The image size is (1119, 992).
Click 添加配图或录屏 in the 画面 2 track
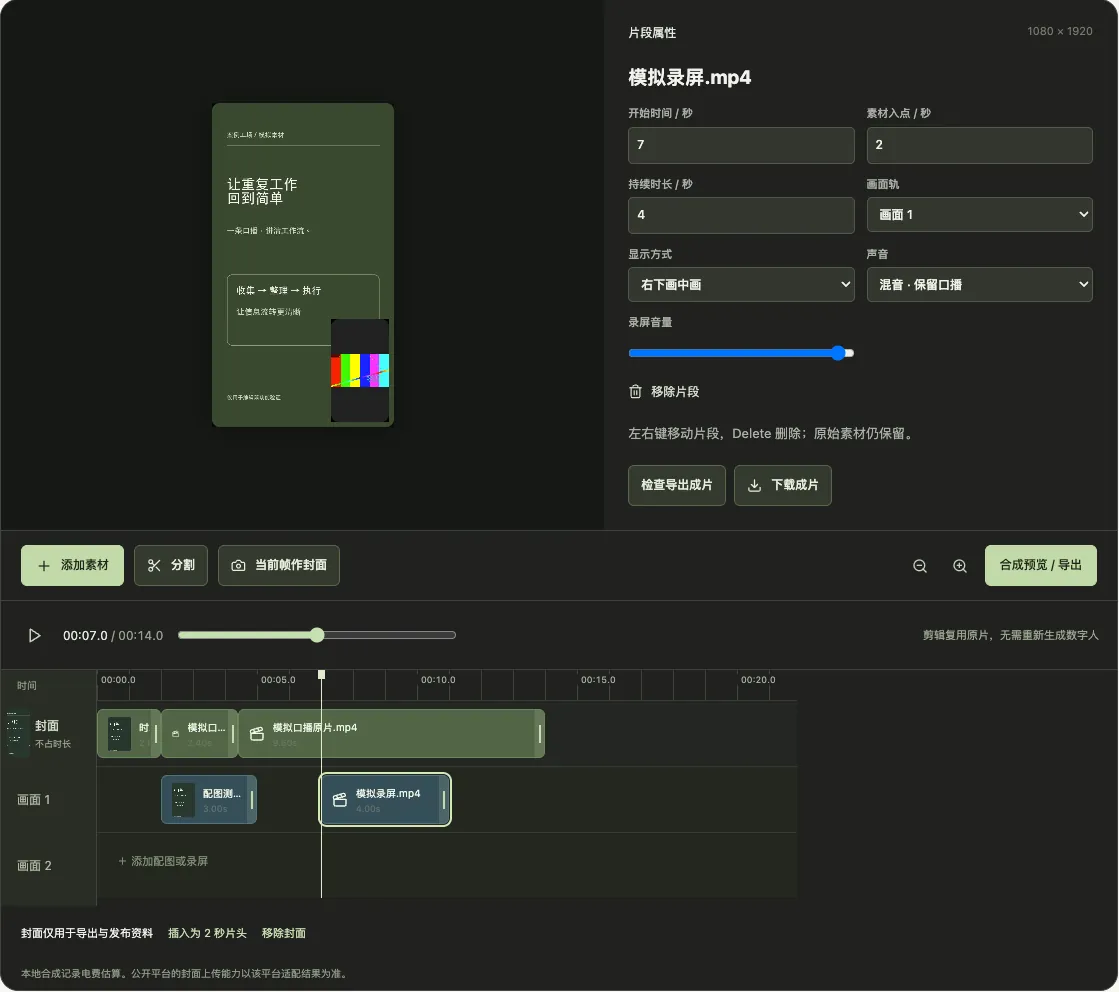pyautogui.click(x=163, y=861)
